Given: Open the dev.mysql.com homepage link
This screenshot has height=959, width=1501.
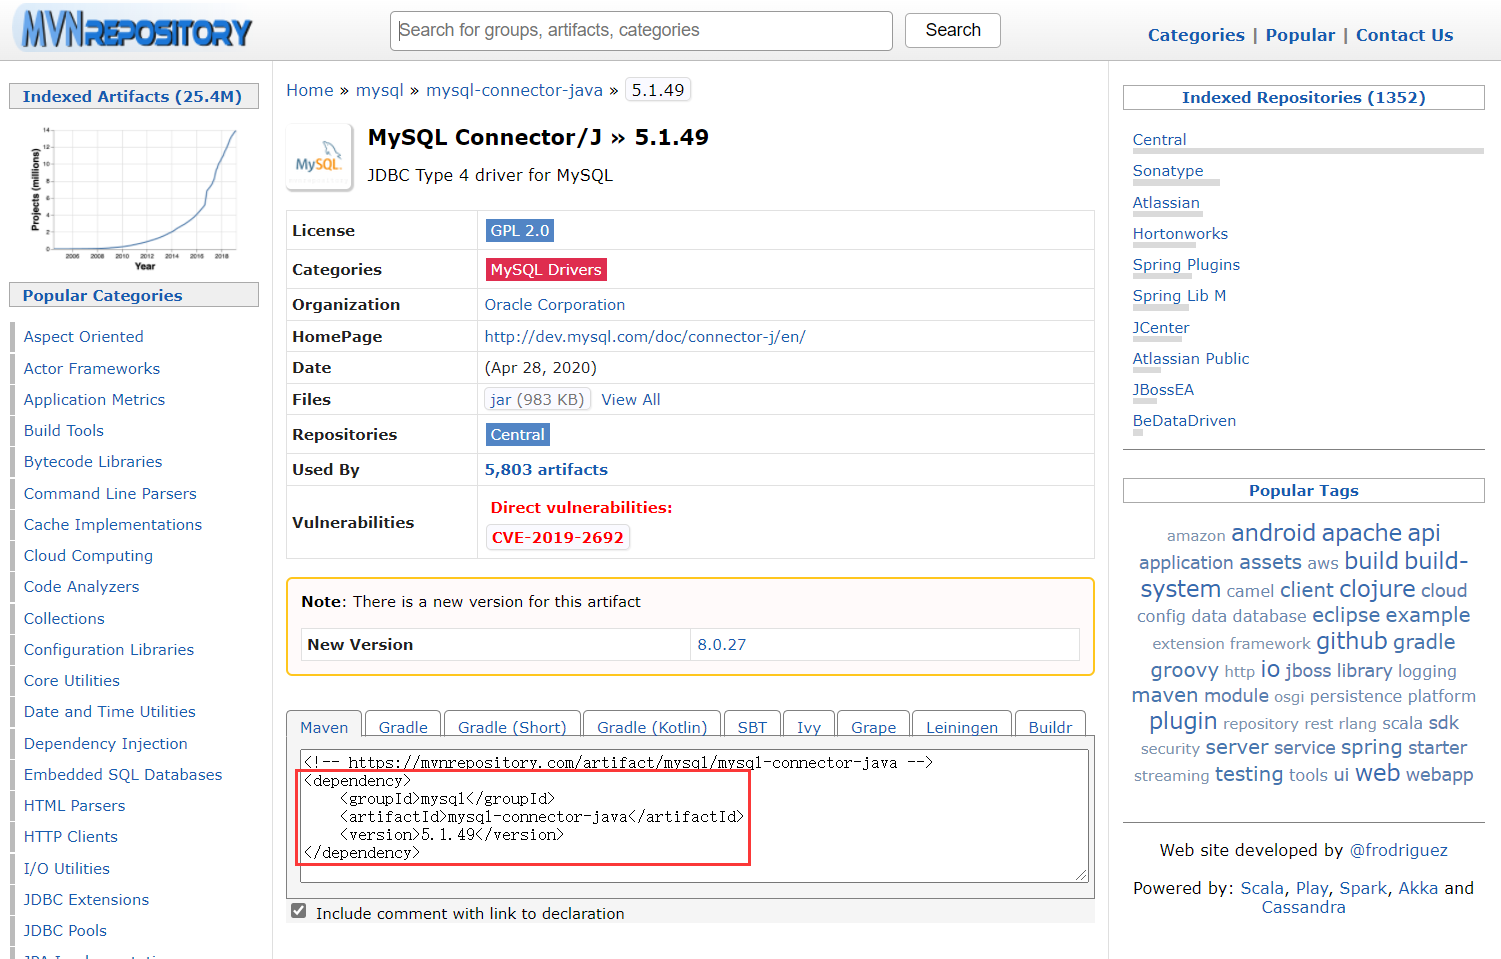Looking at the screenshot, I should [645, 336].
